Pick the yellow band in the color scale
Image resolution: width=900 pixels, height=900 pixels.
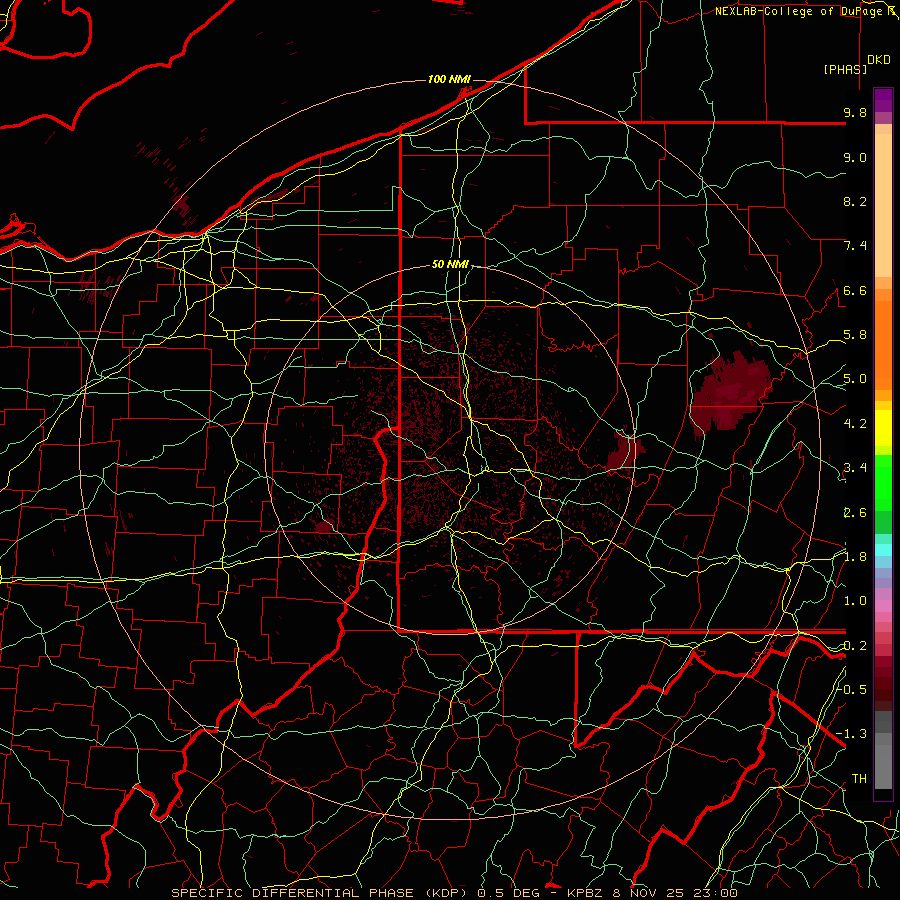883,428
